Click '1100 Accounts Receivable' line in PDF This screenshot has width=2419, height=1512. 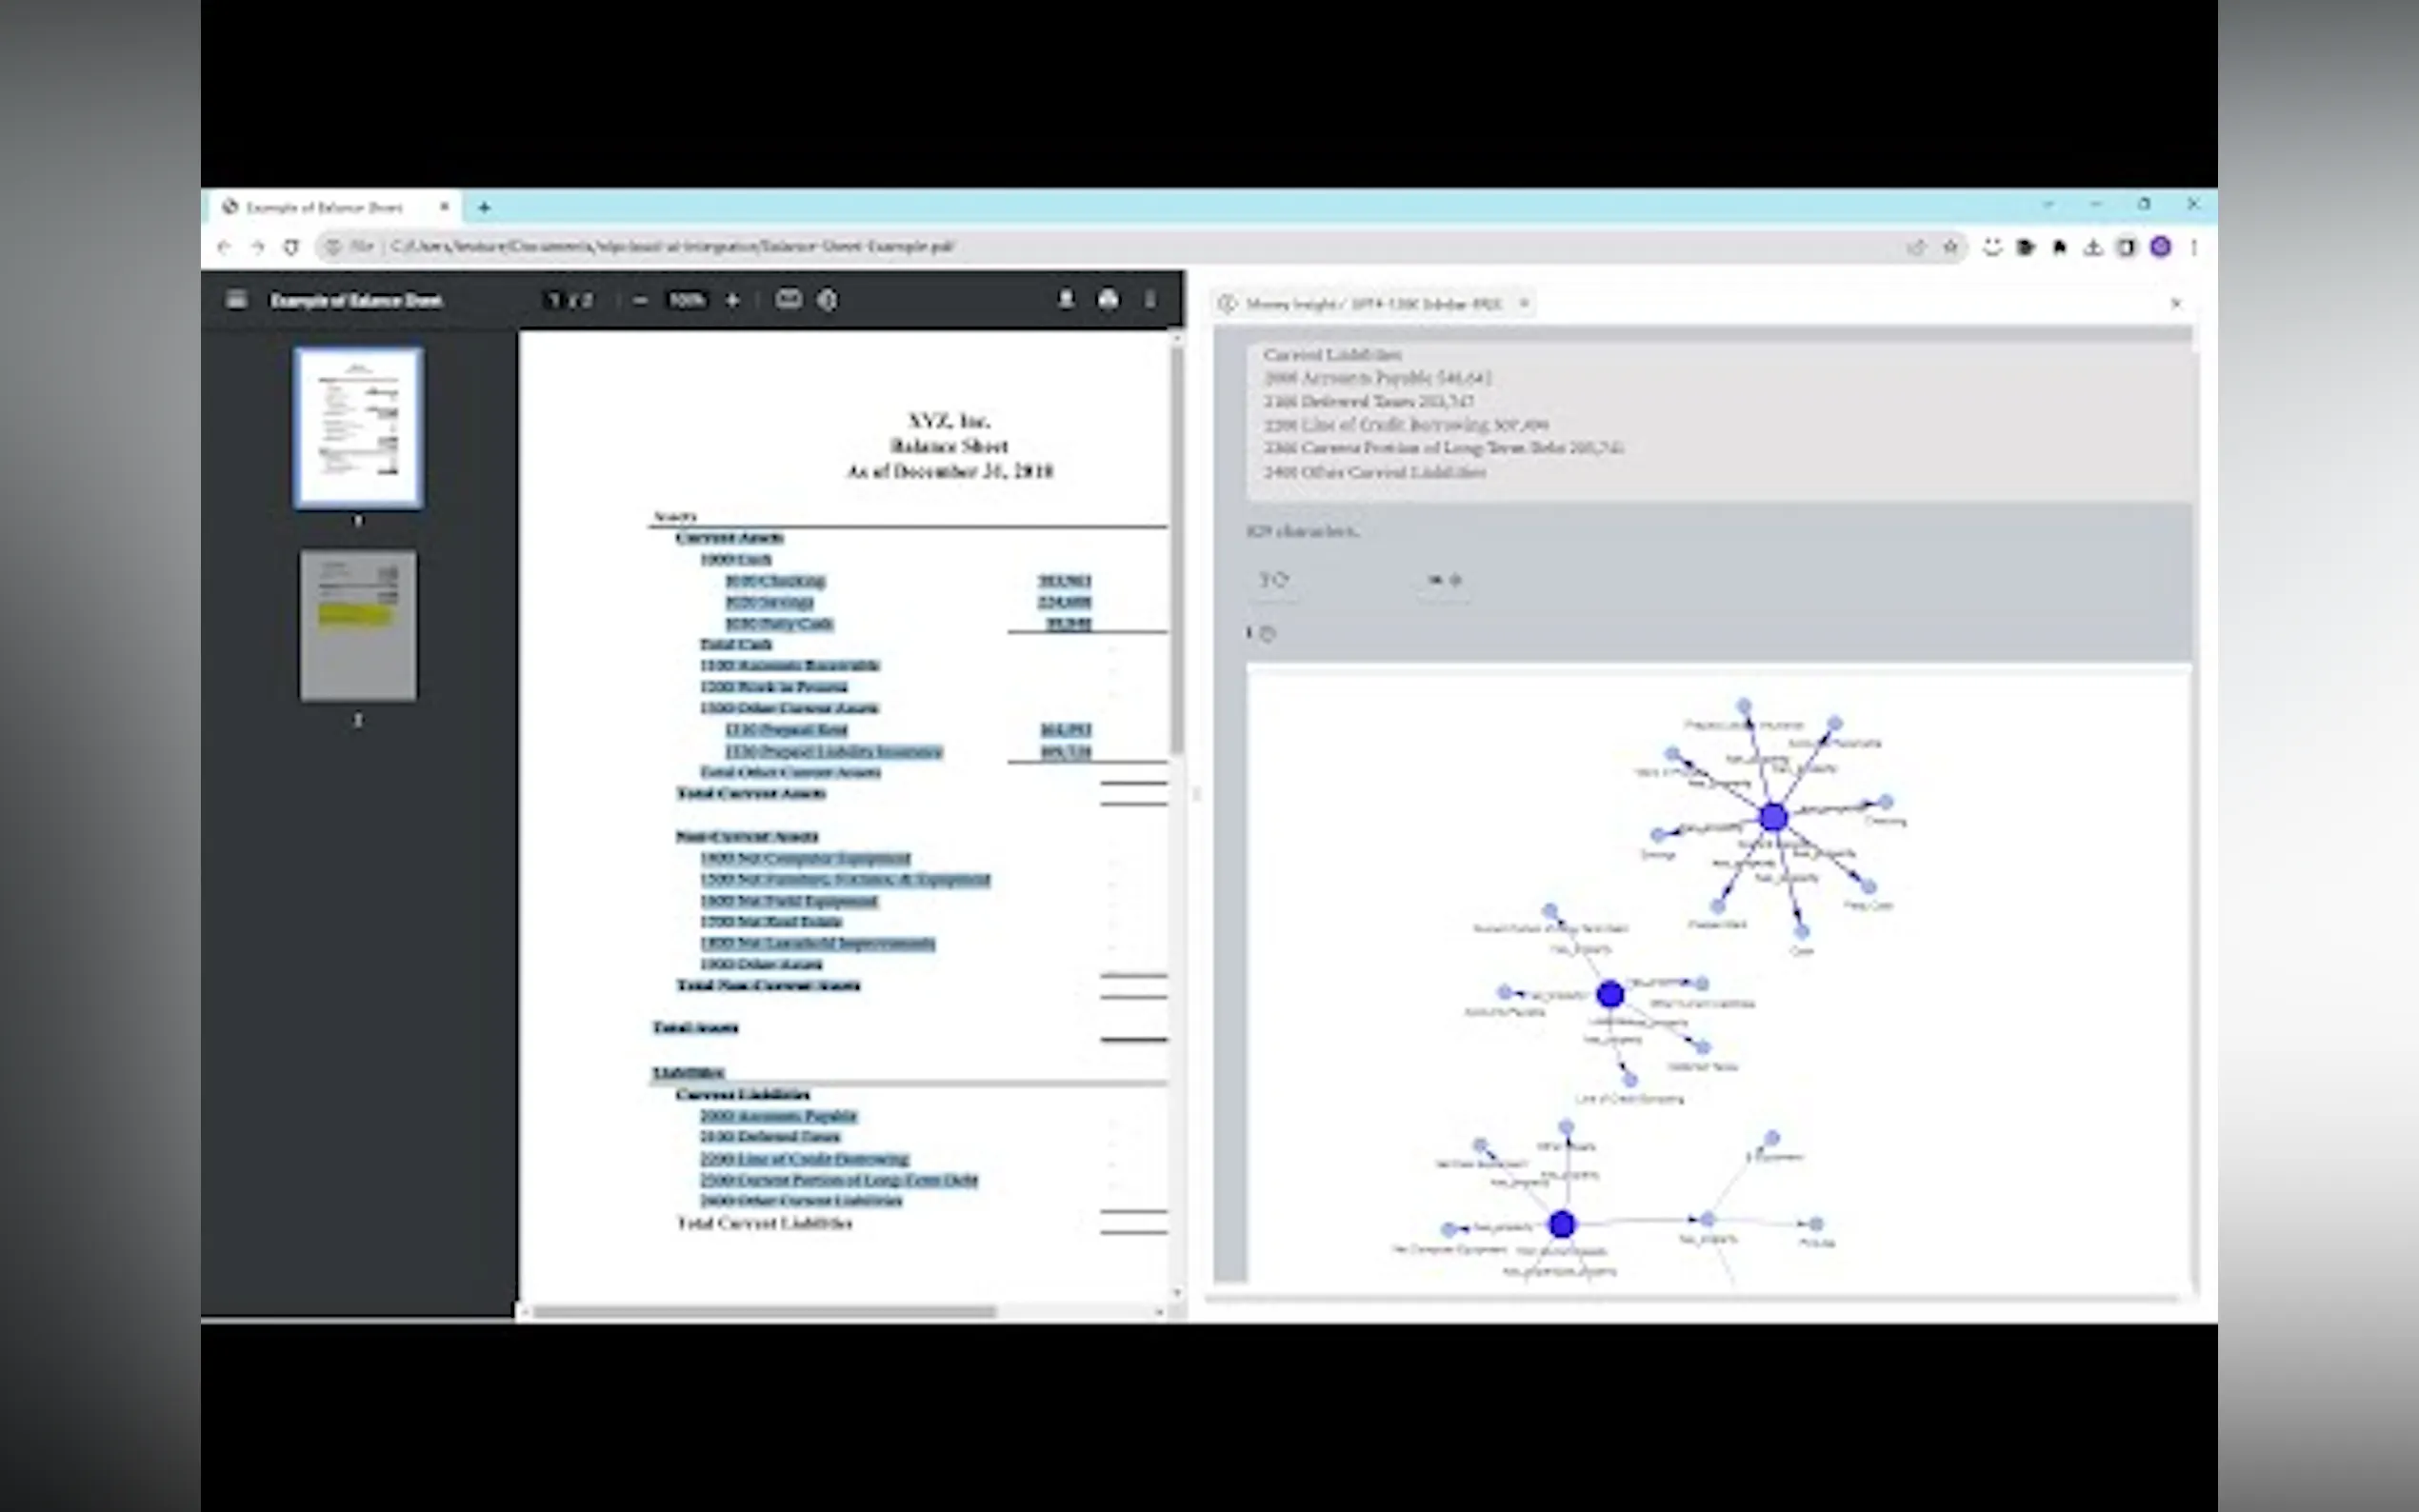point(790,665)
